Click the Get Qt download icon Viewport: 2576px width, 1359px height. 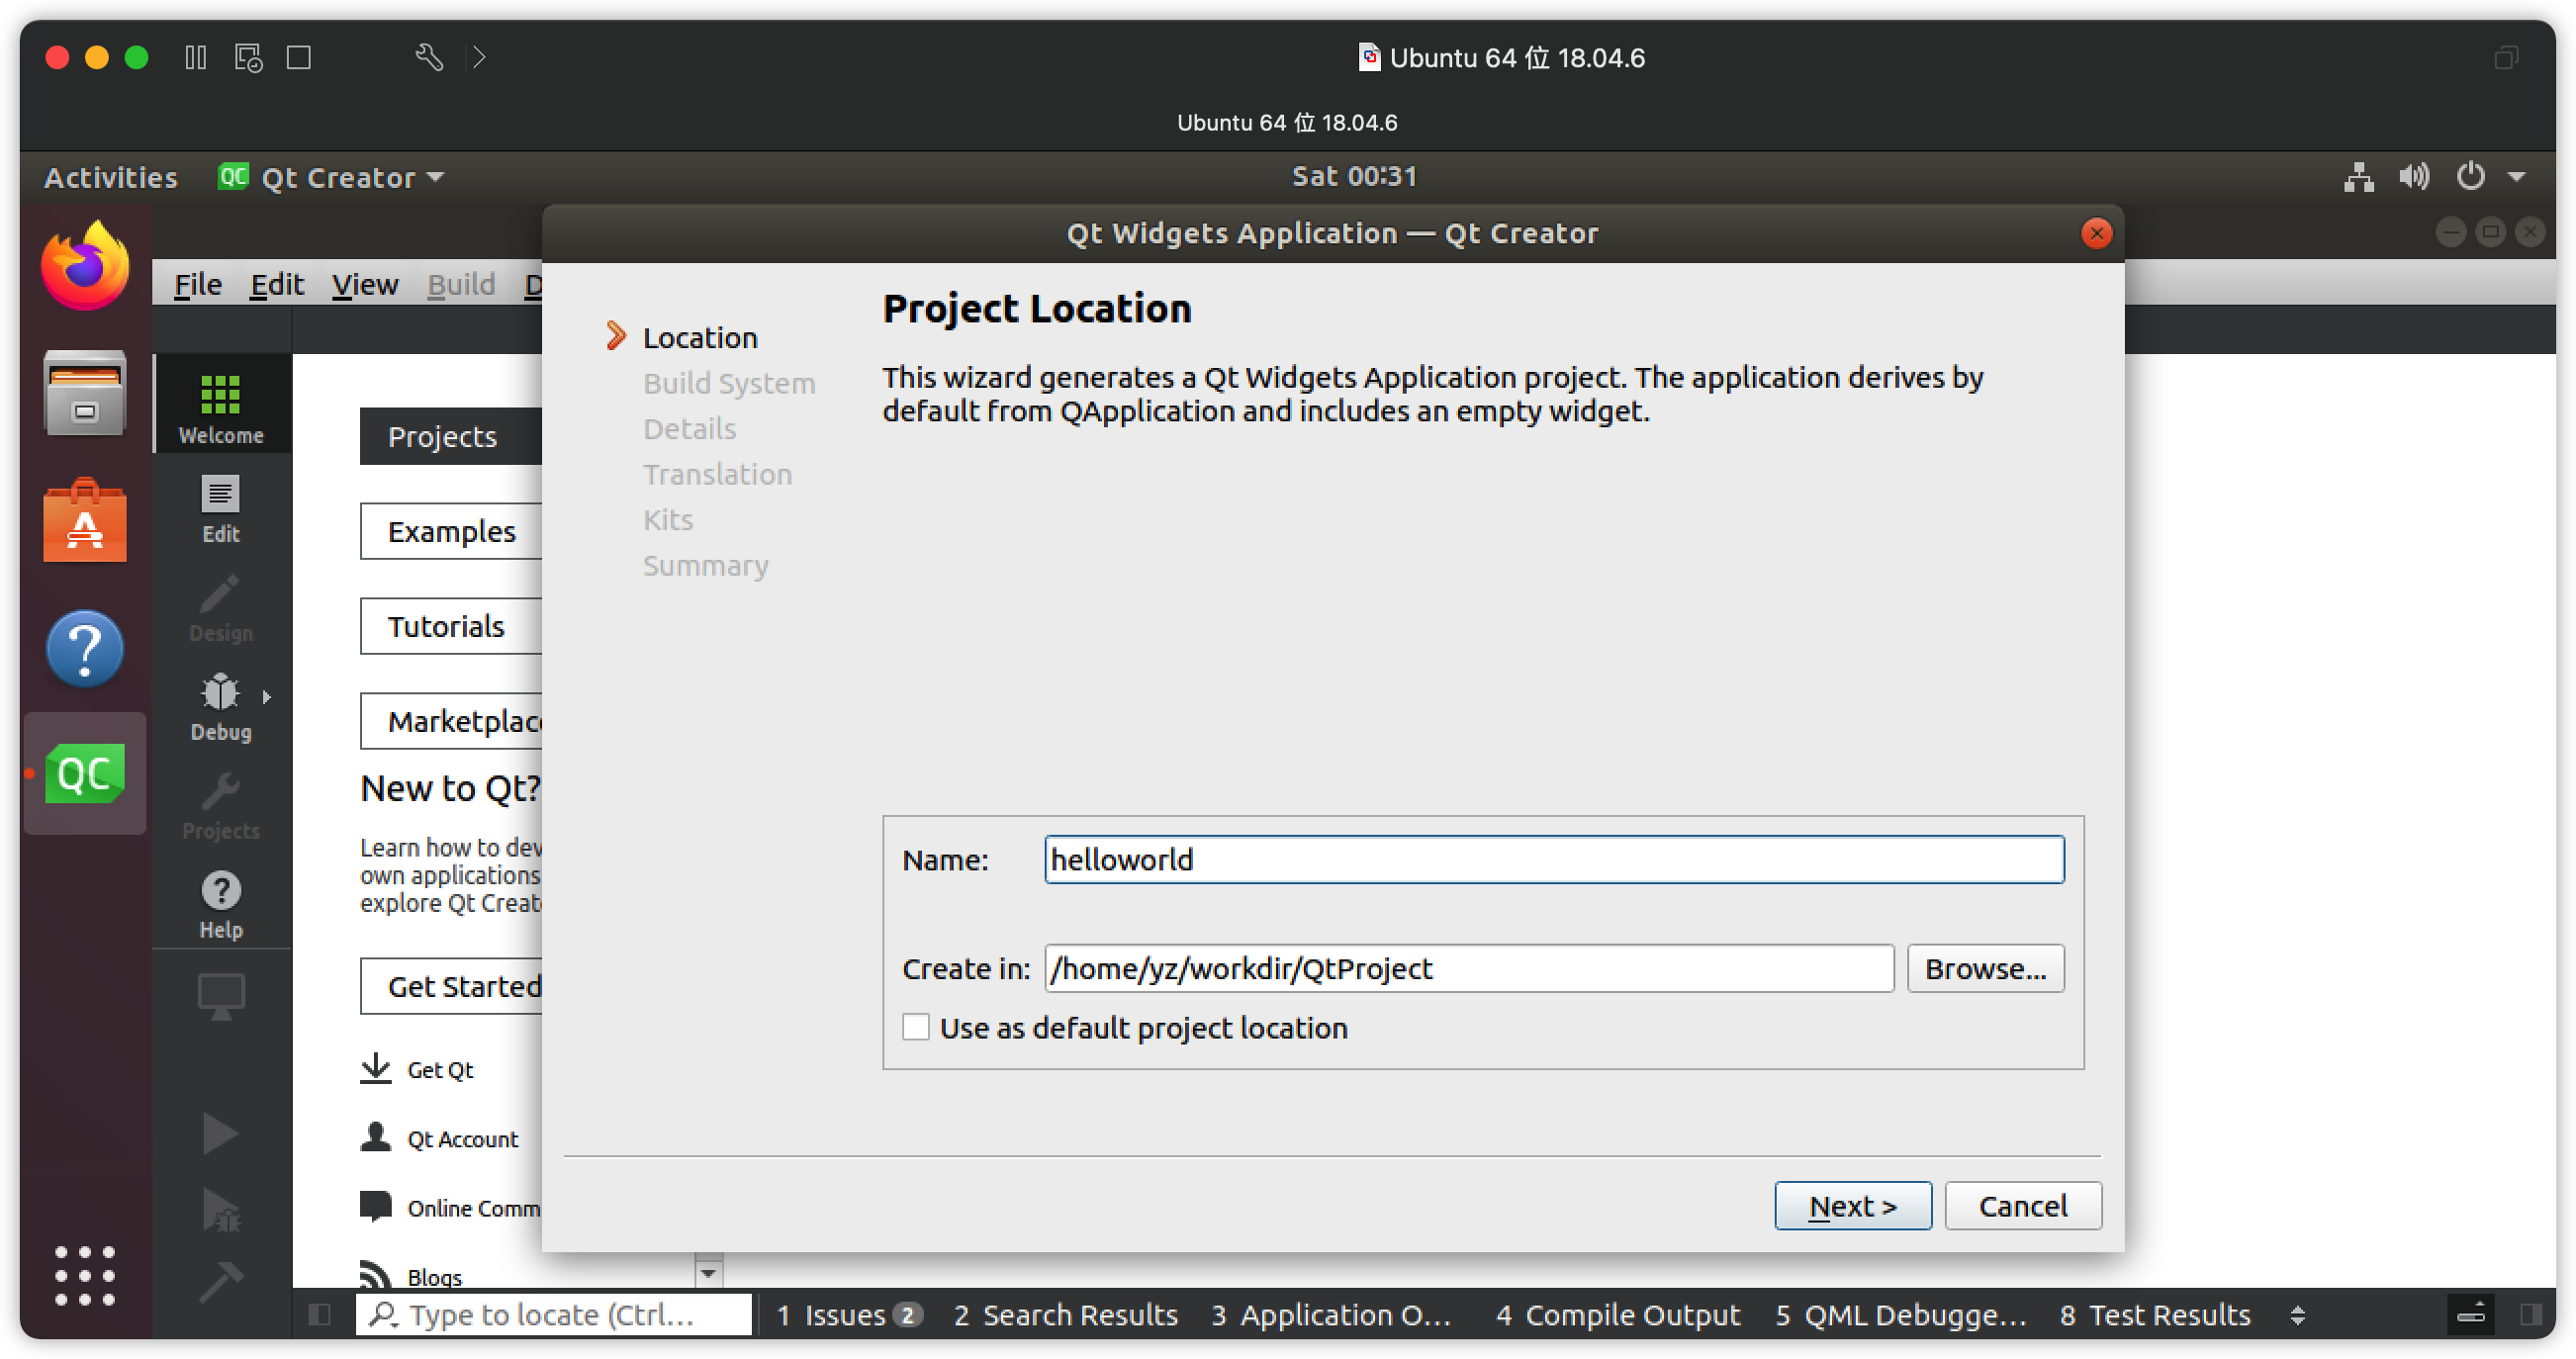click(x=376, y=1068)
